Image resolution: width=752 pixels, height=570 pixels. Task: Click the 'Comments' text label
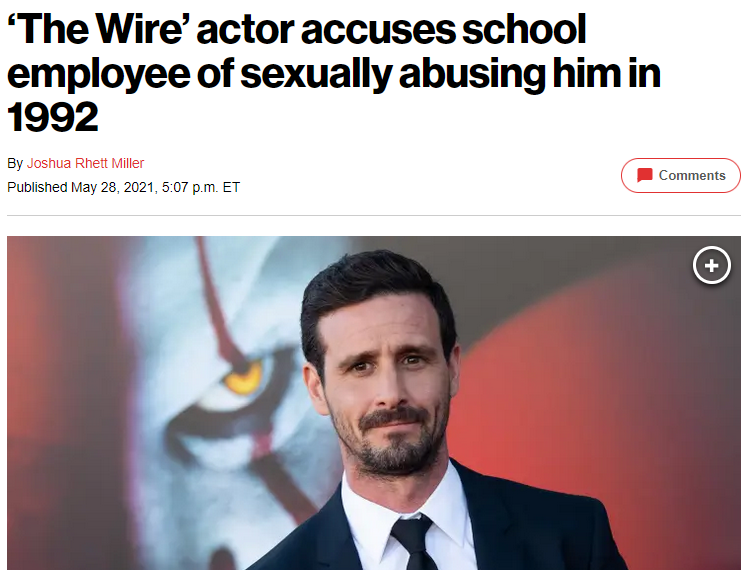(x=692, y=175)
